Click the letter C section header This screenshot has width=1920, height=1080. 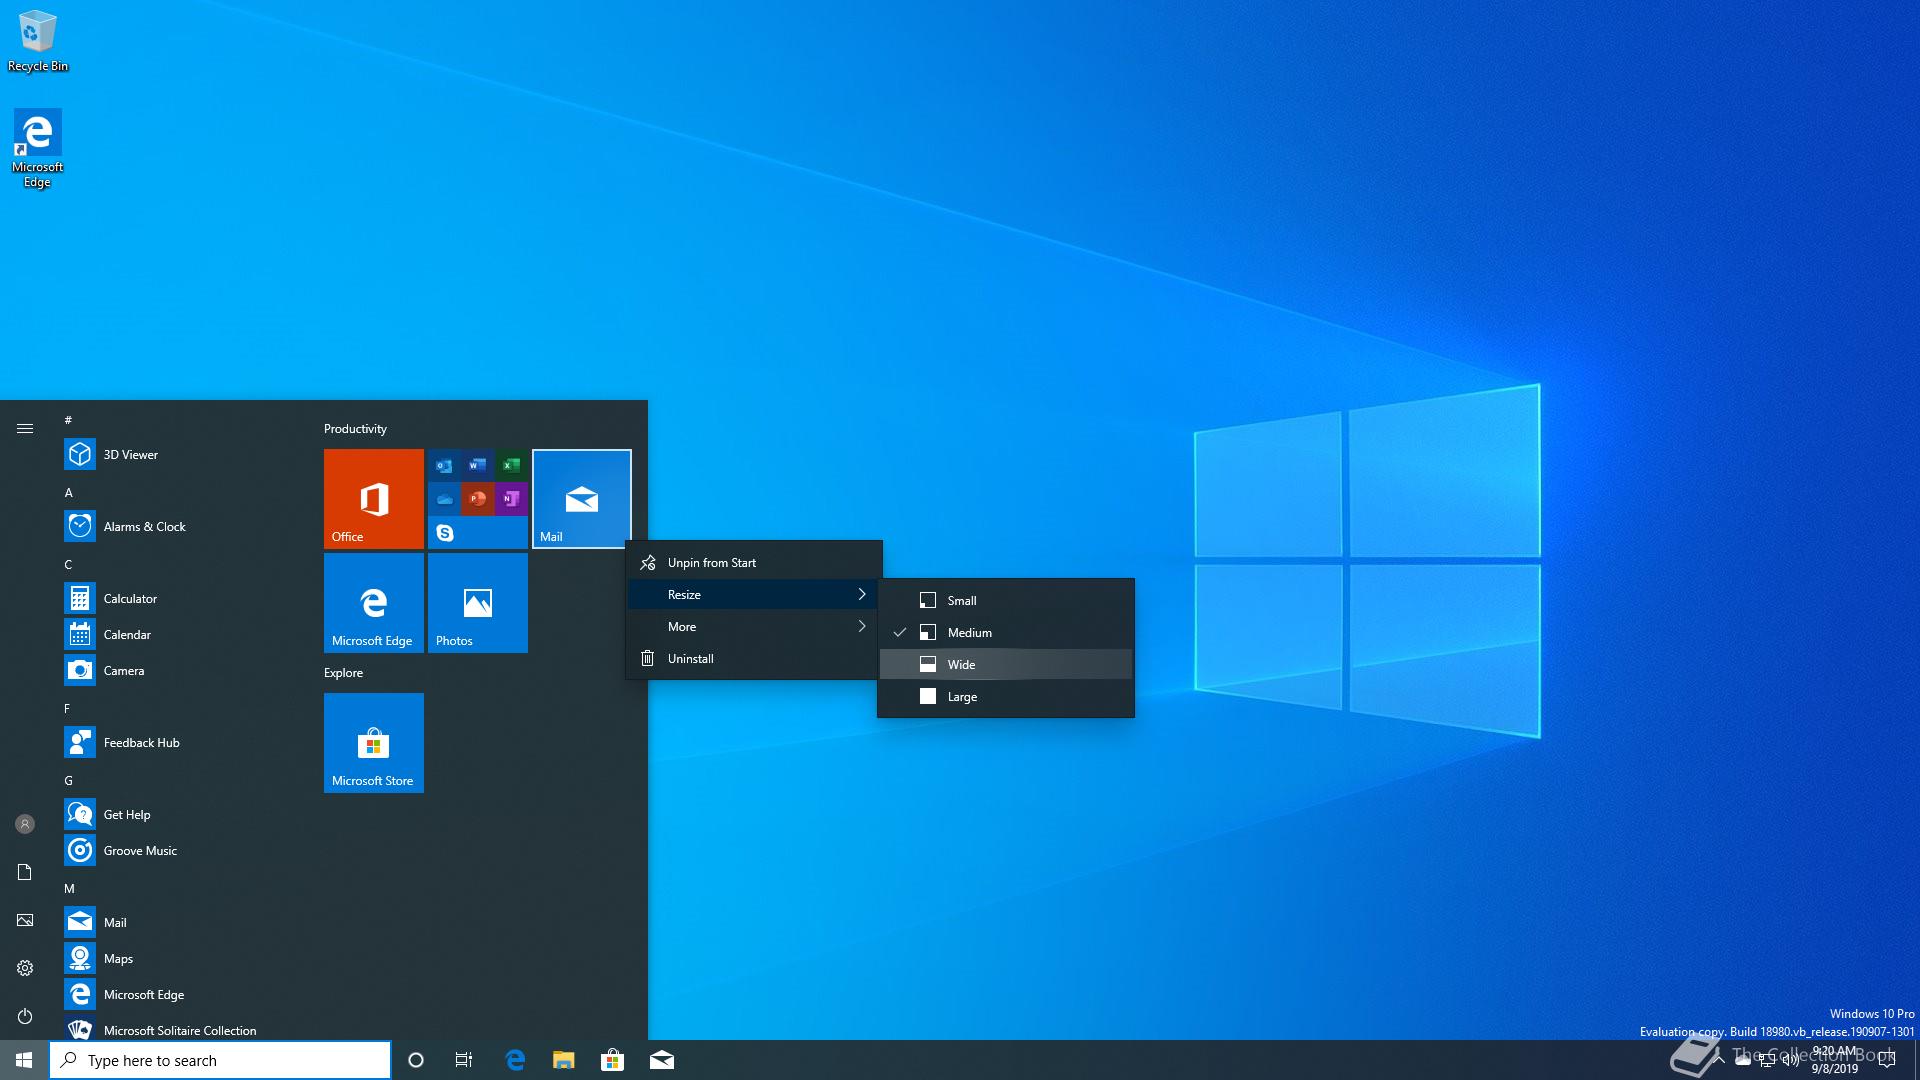pyautogui.click(x=69, y=564)
